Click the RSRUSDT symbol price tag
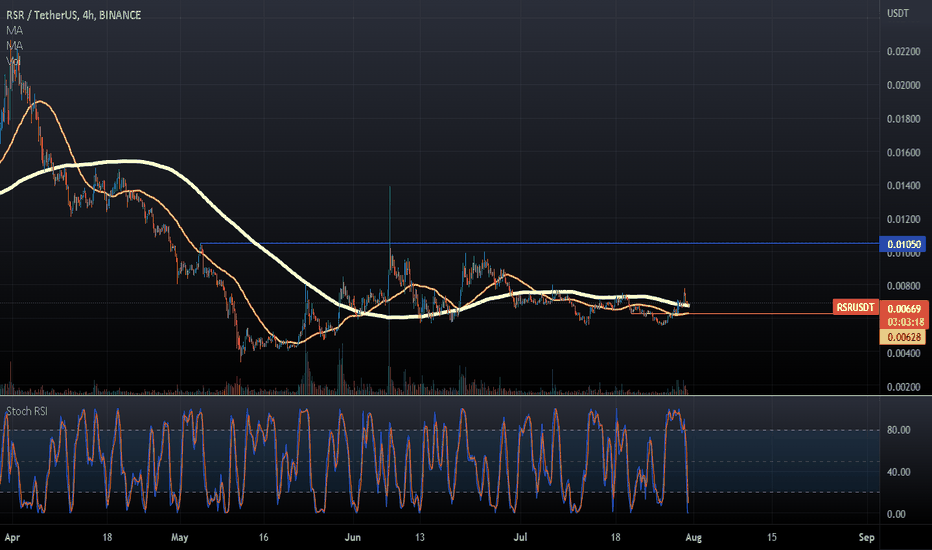The image size is (932, 550). pyautogui.click(x=855, y=307)
